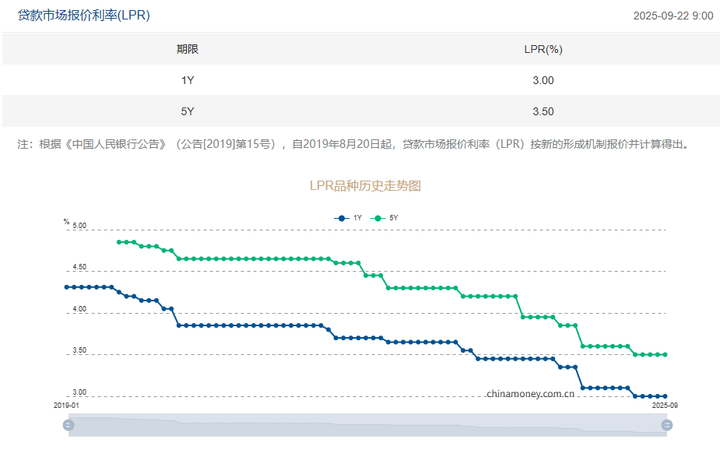Screen dimensions: 720x457
Task: Click the LPR(%) column header
Action: click(543, 48)
